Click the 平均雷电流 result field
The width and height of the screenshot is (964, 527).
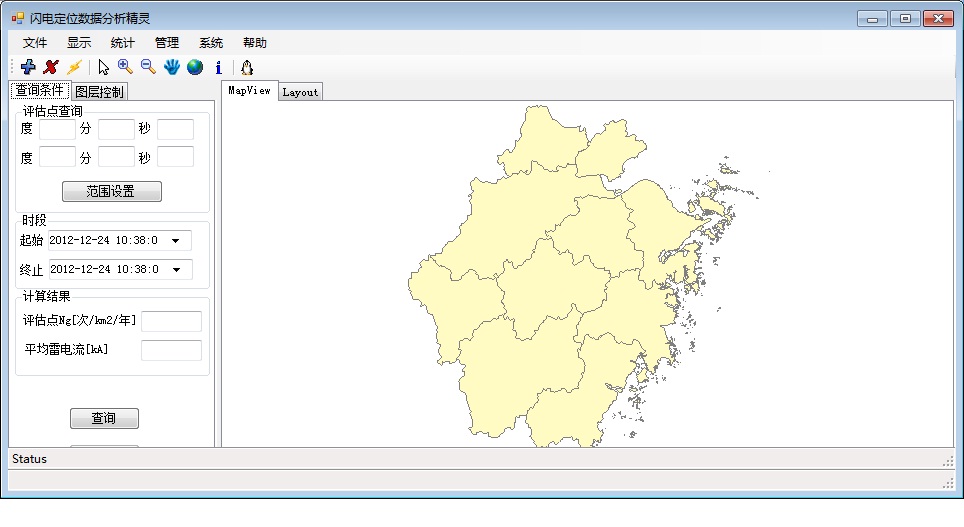click(x=171, y=350)
